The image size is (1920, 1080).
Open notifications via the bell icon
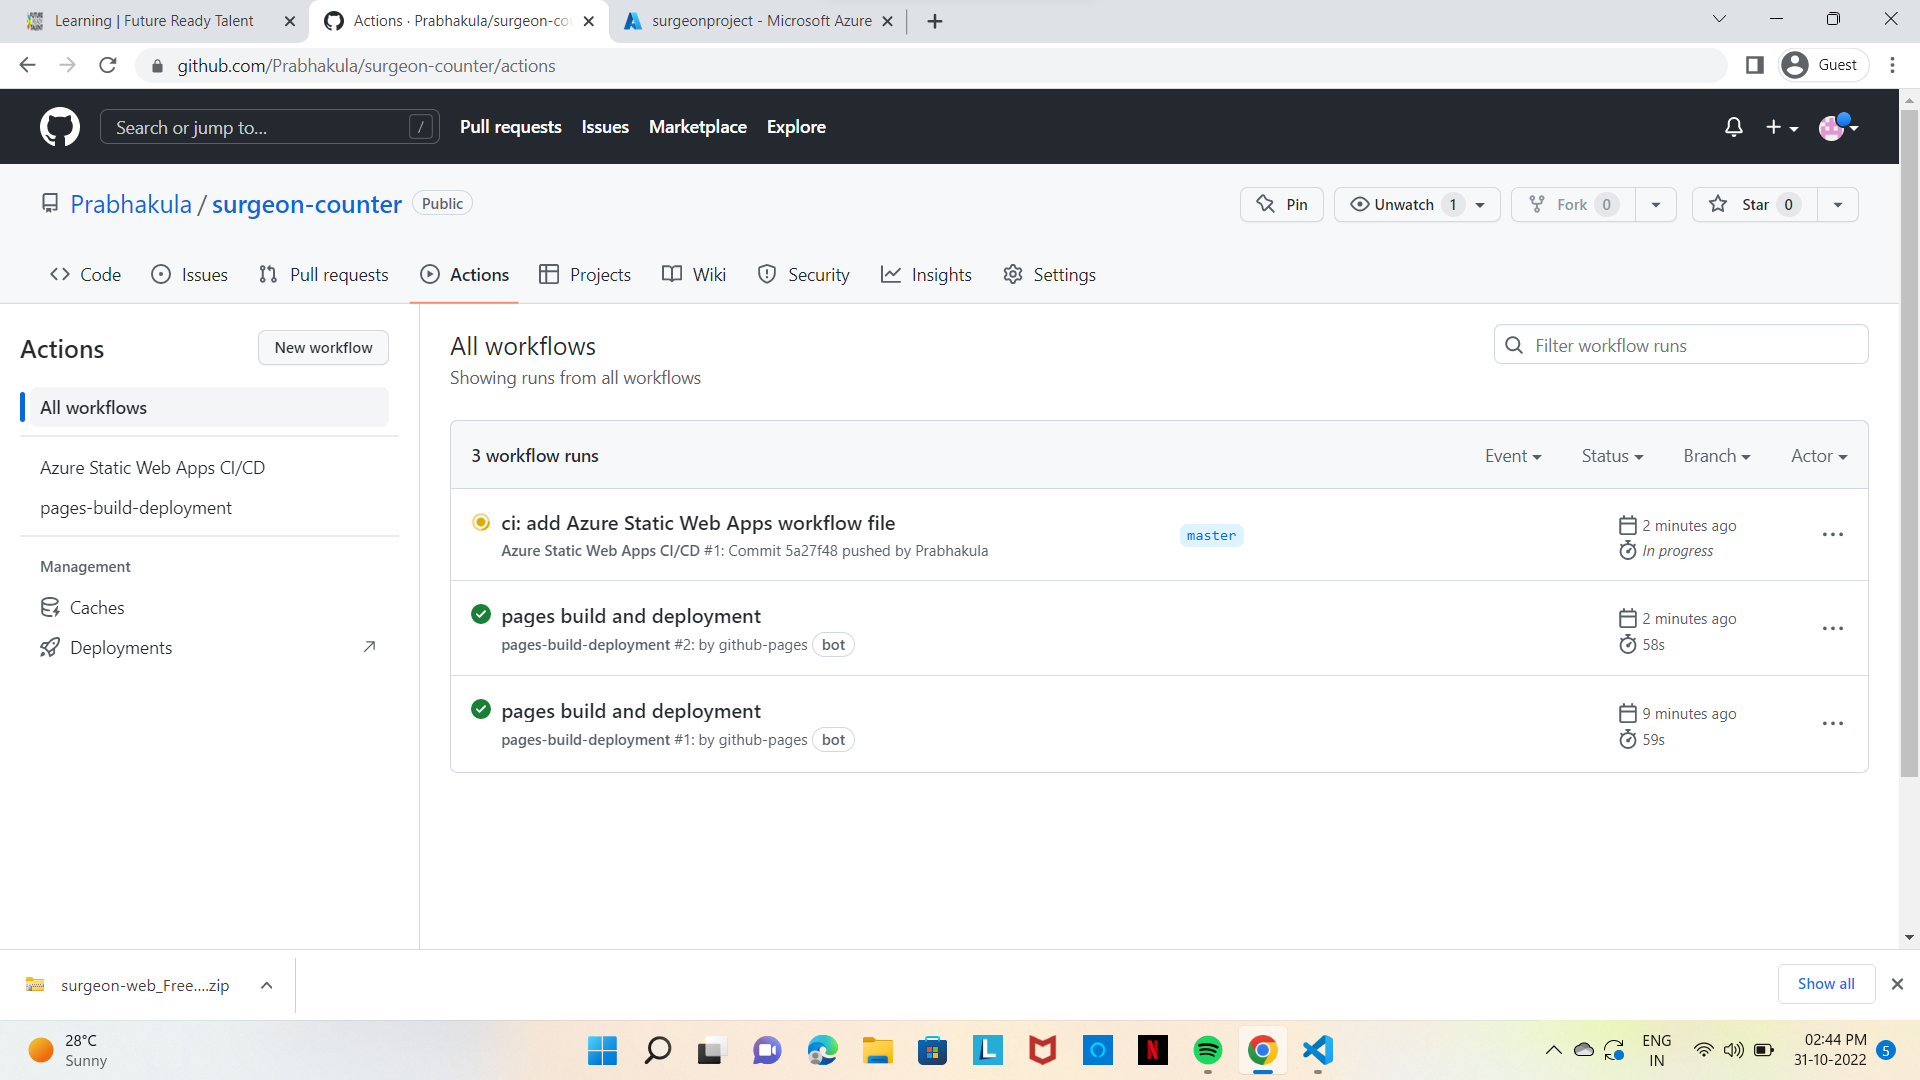(x=1733, y=127)
